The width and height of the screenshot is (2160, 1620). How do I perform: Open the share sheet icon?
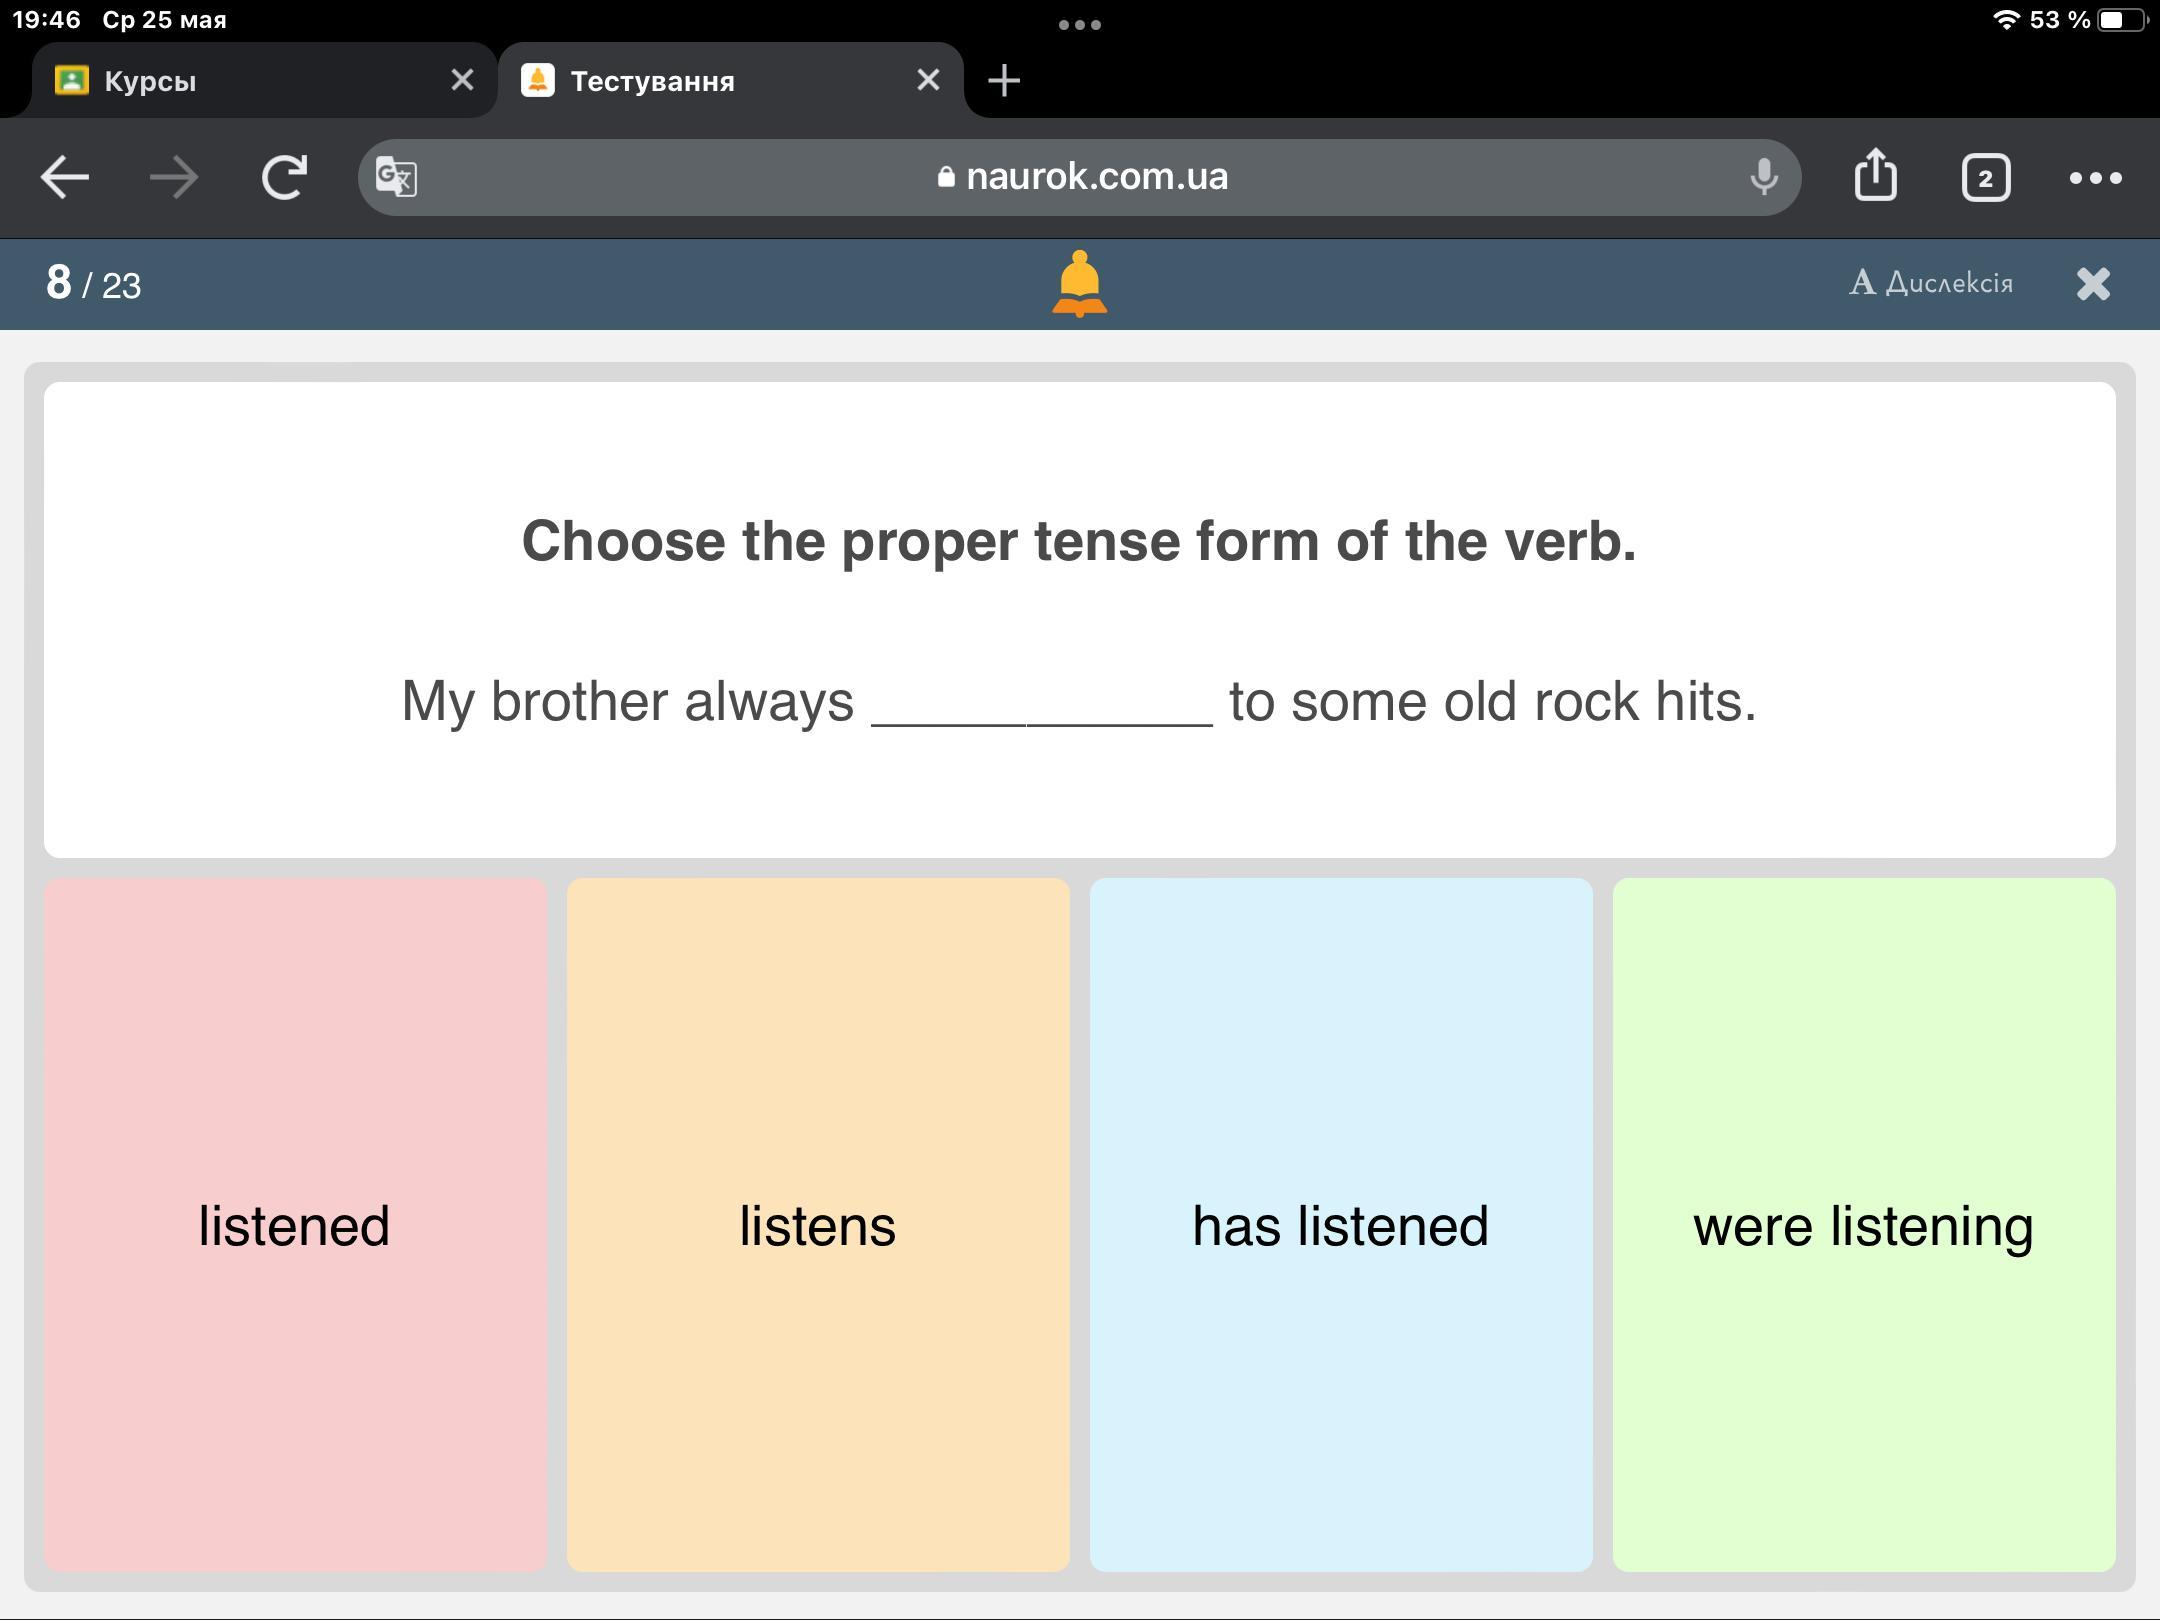[x=1875, y=176]
